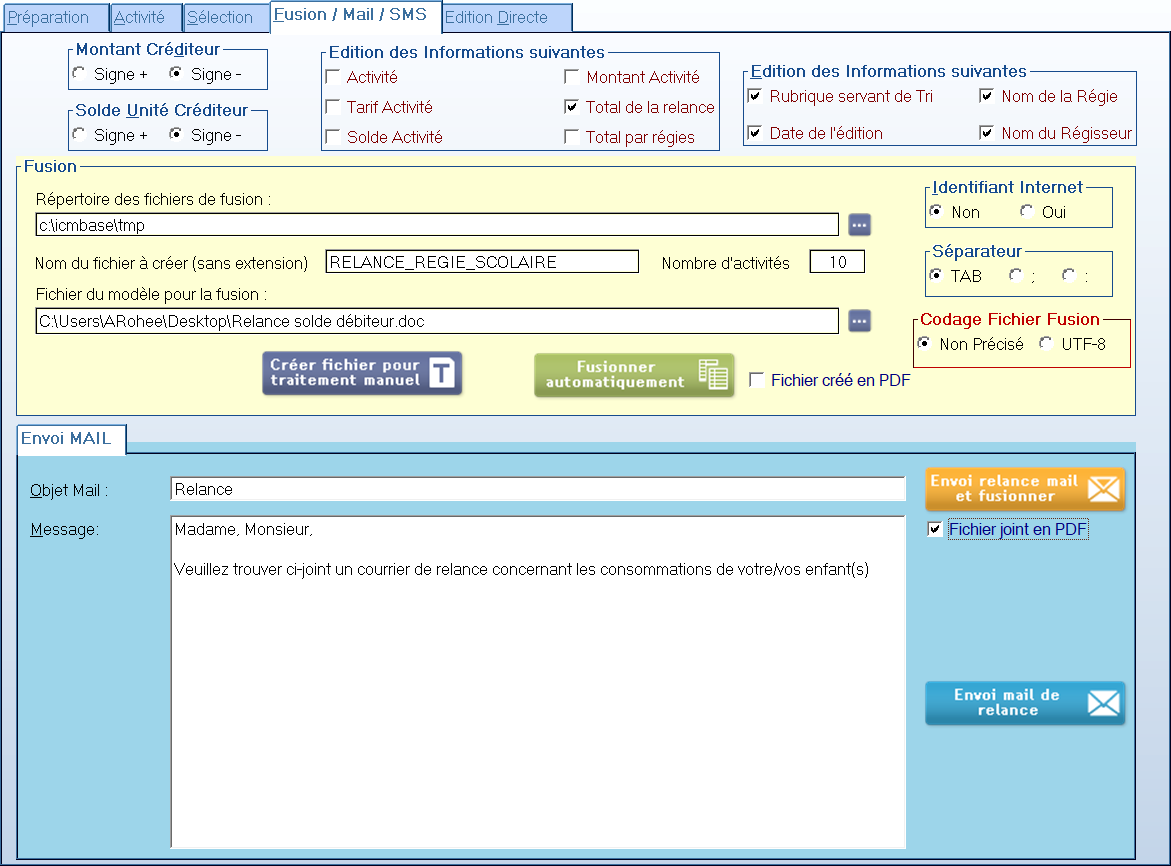This screenshot has width=1171, height=866.
Task: Click browse button for fusion files directory
Action: point(859,225)
